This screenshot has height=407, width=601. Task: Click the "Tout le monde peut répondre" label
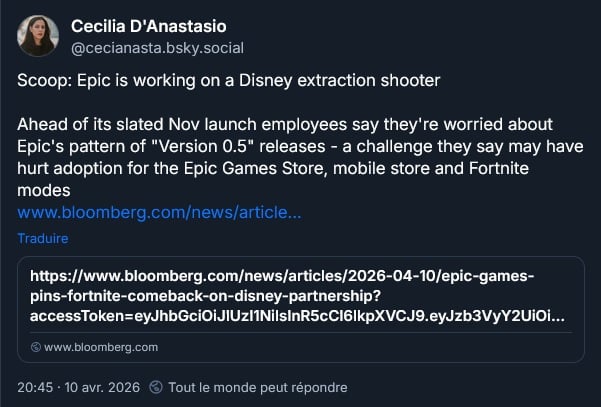pos(258,387)
